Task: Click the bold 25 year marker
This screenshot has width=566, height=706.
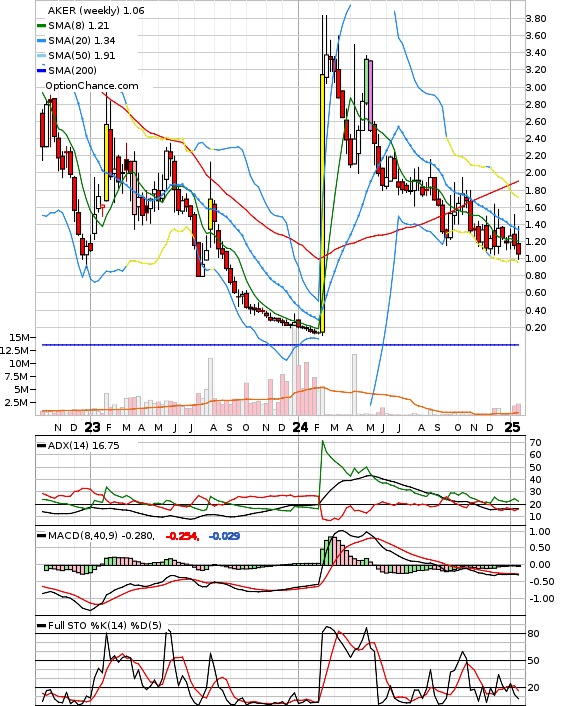Action: pyautogui.click(x=512, y=427)
